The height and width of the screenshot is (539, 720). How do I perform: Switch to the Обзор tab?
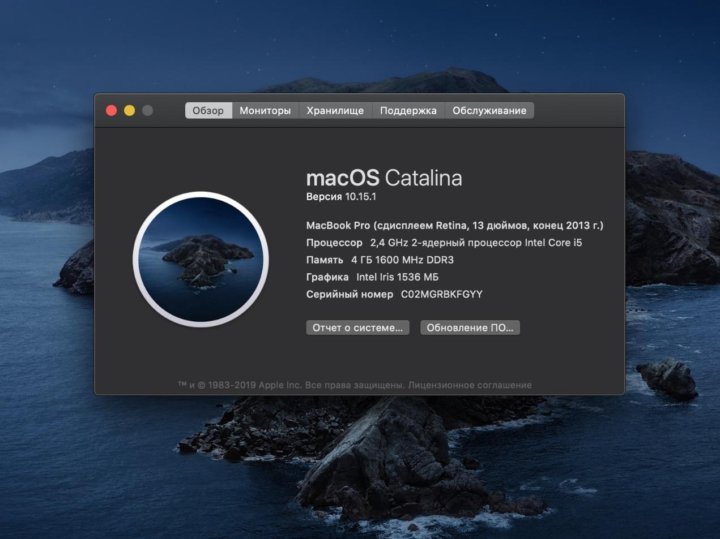coord(208,111)
